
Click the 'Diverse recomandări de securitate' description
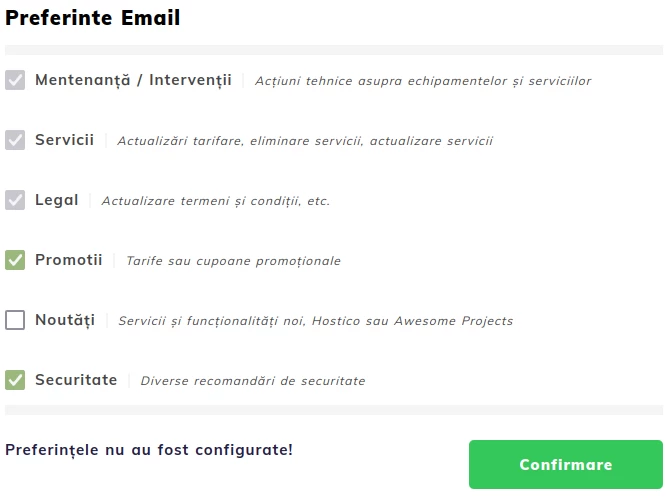point(252,381)
